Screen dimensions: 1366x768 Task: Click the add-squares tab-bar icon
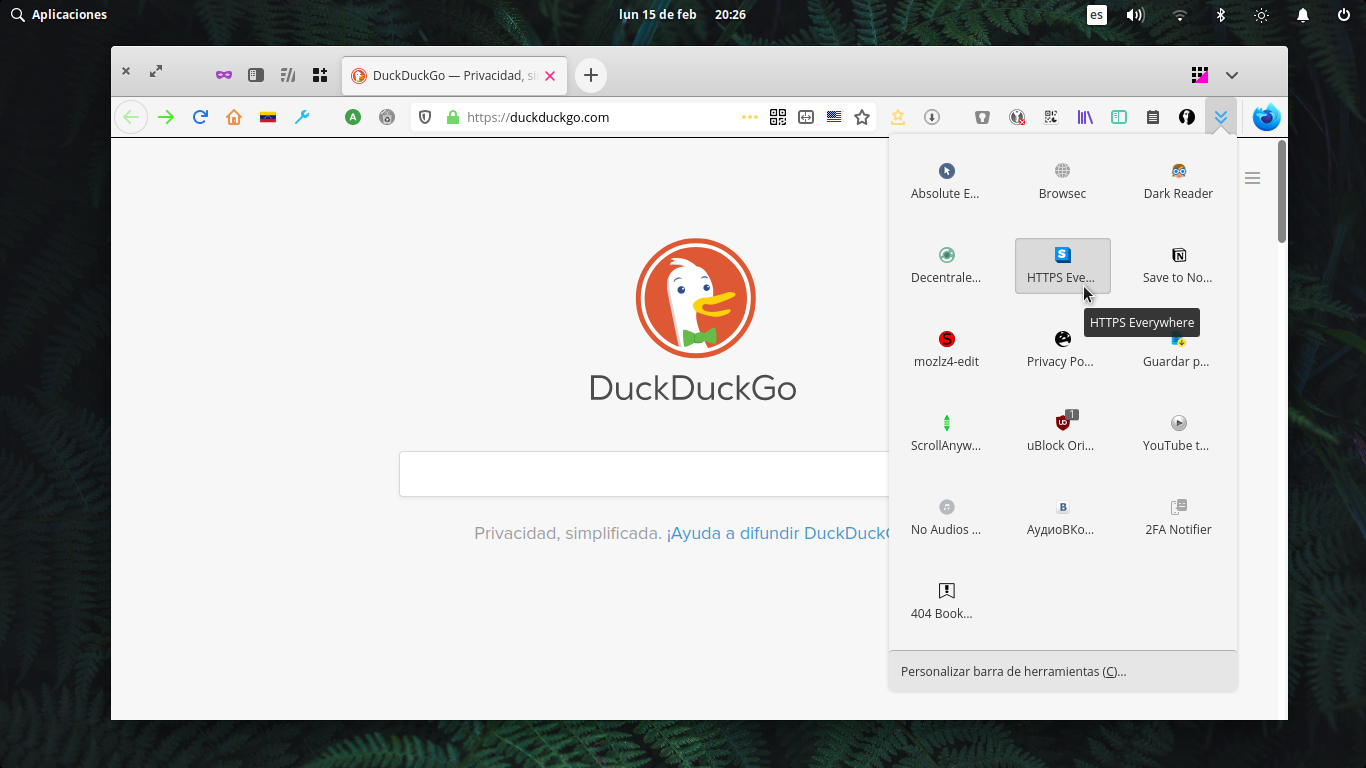coord(320,75)
